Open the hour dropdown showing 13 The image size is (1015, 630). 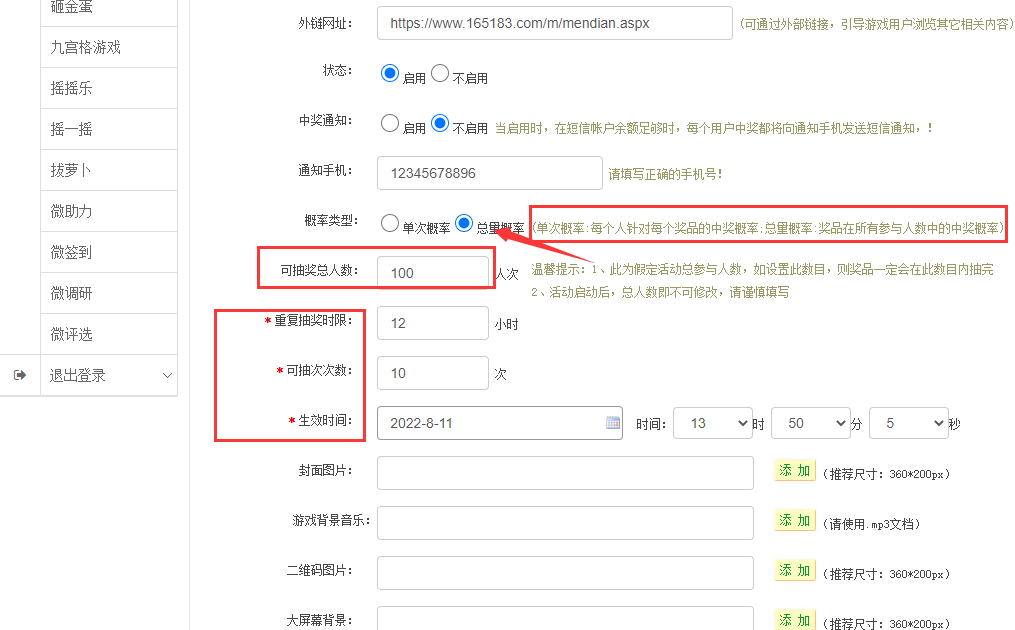point(712,423)
